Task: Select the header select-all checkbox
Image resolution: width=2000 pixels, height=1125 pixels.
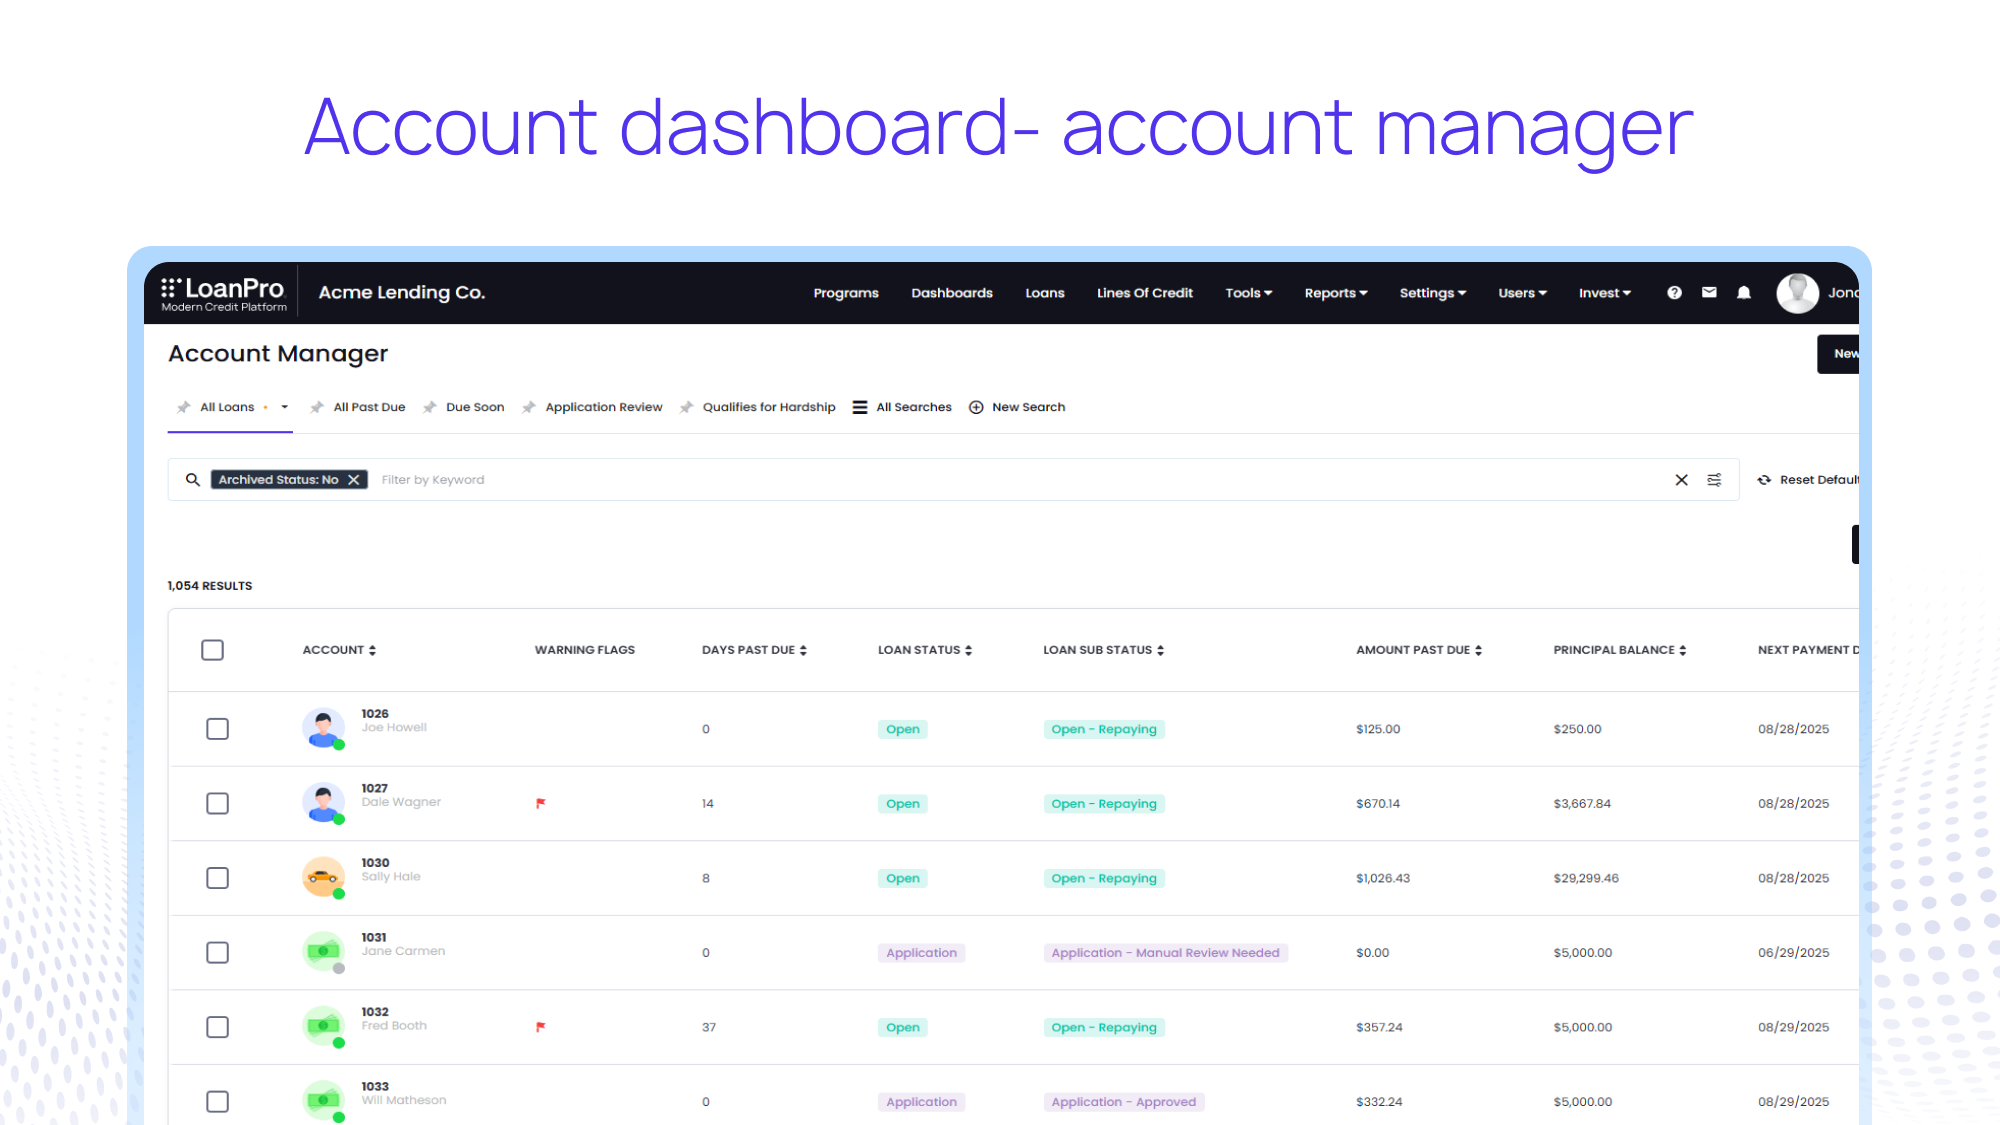Action: (x=212, y=650)
